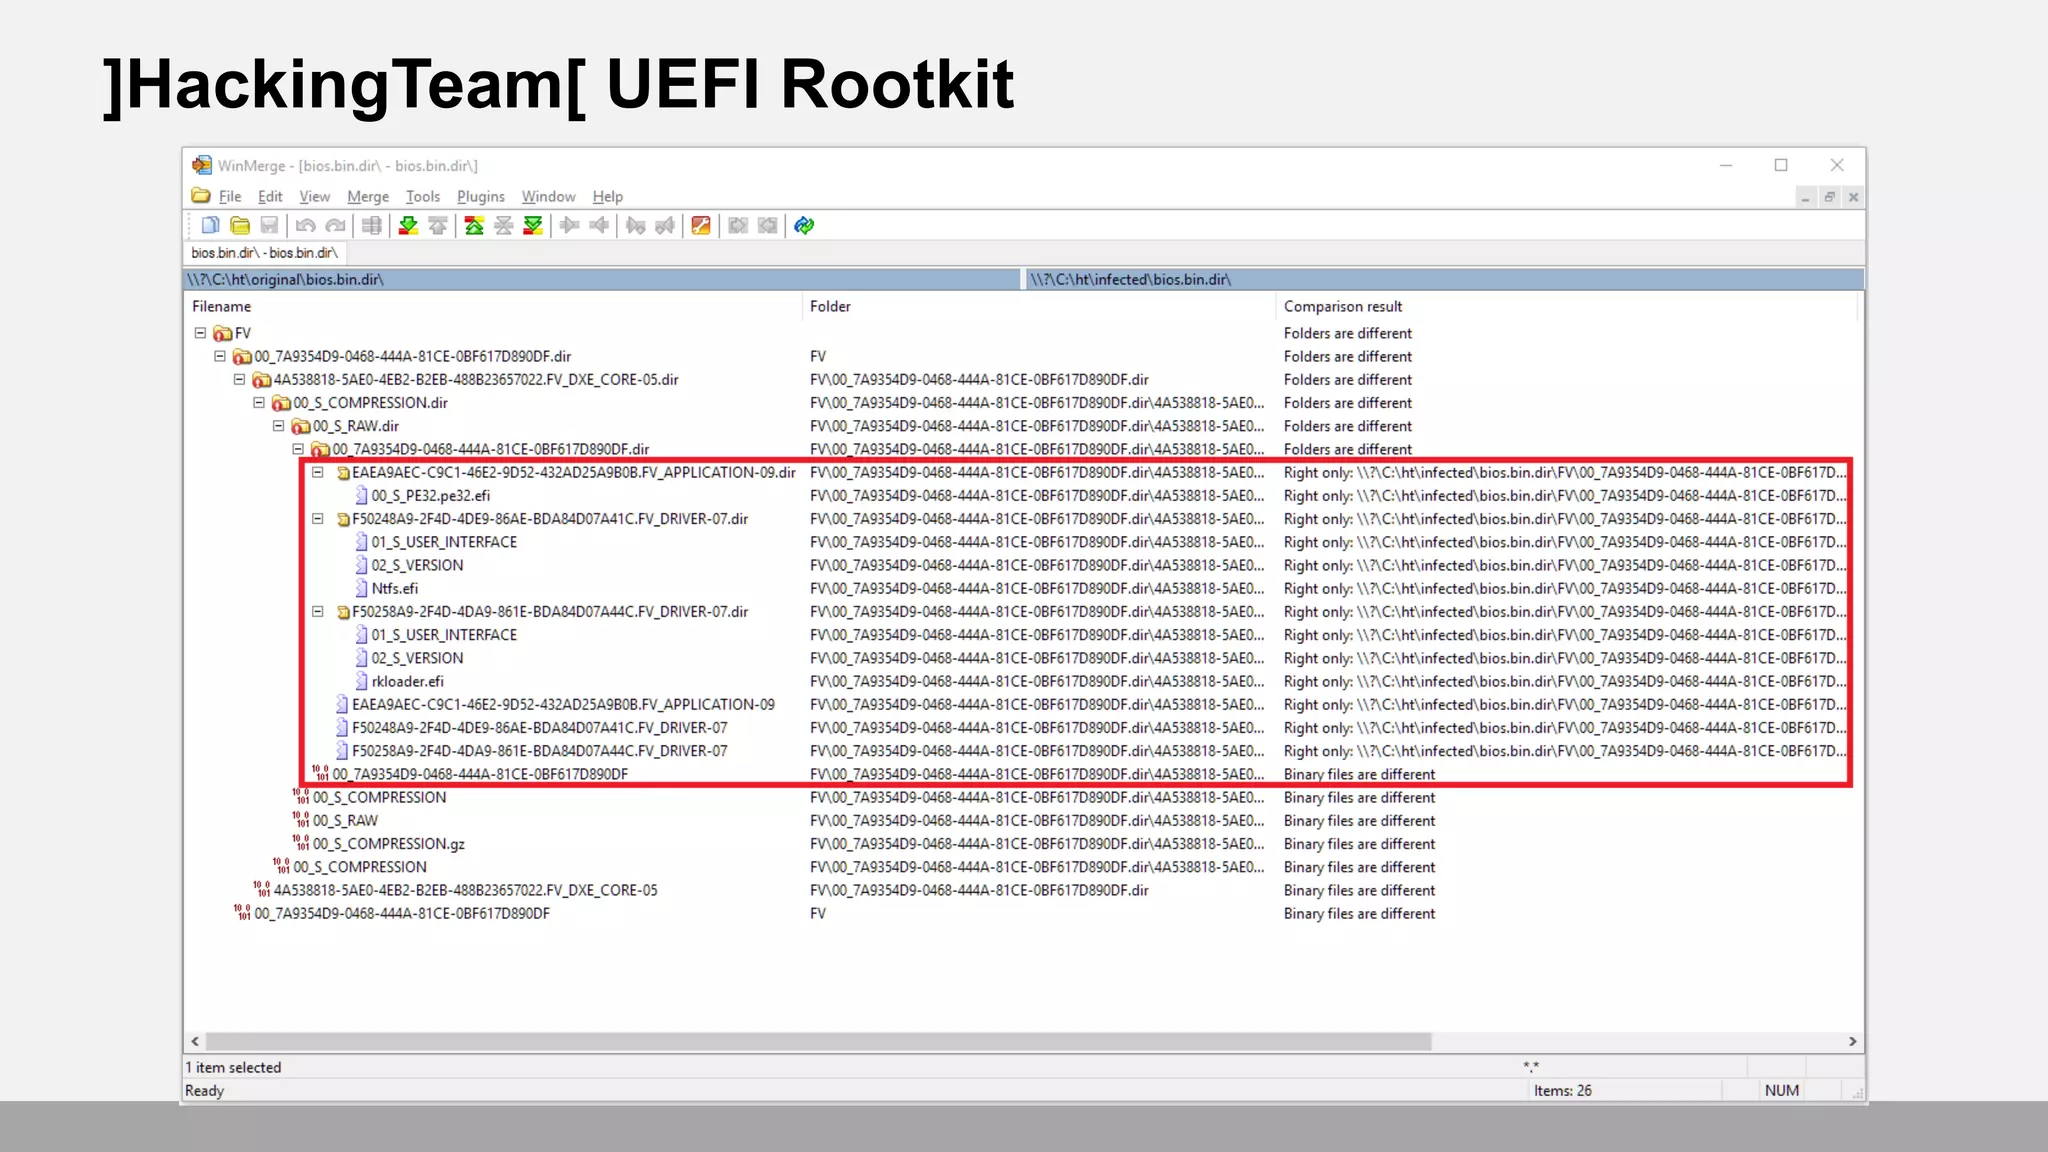Click the Redo toolbar icon
This screenshot has height=1152, width=2048.
pyautogui.click(x=336, y=226)
